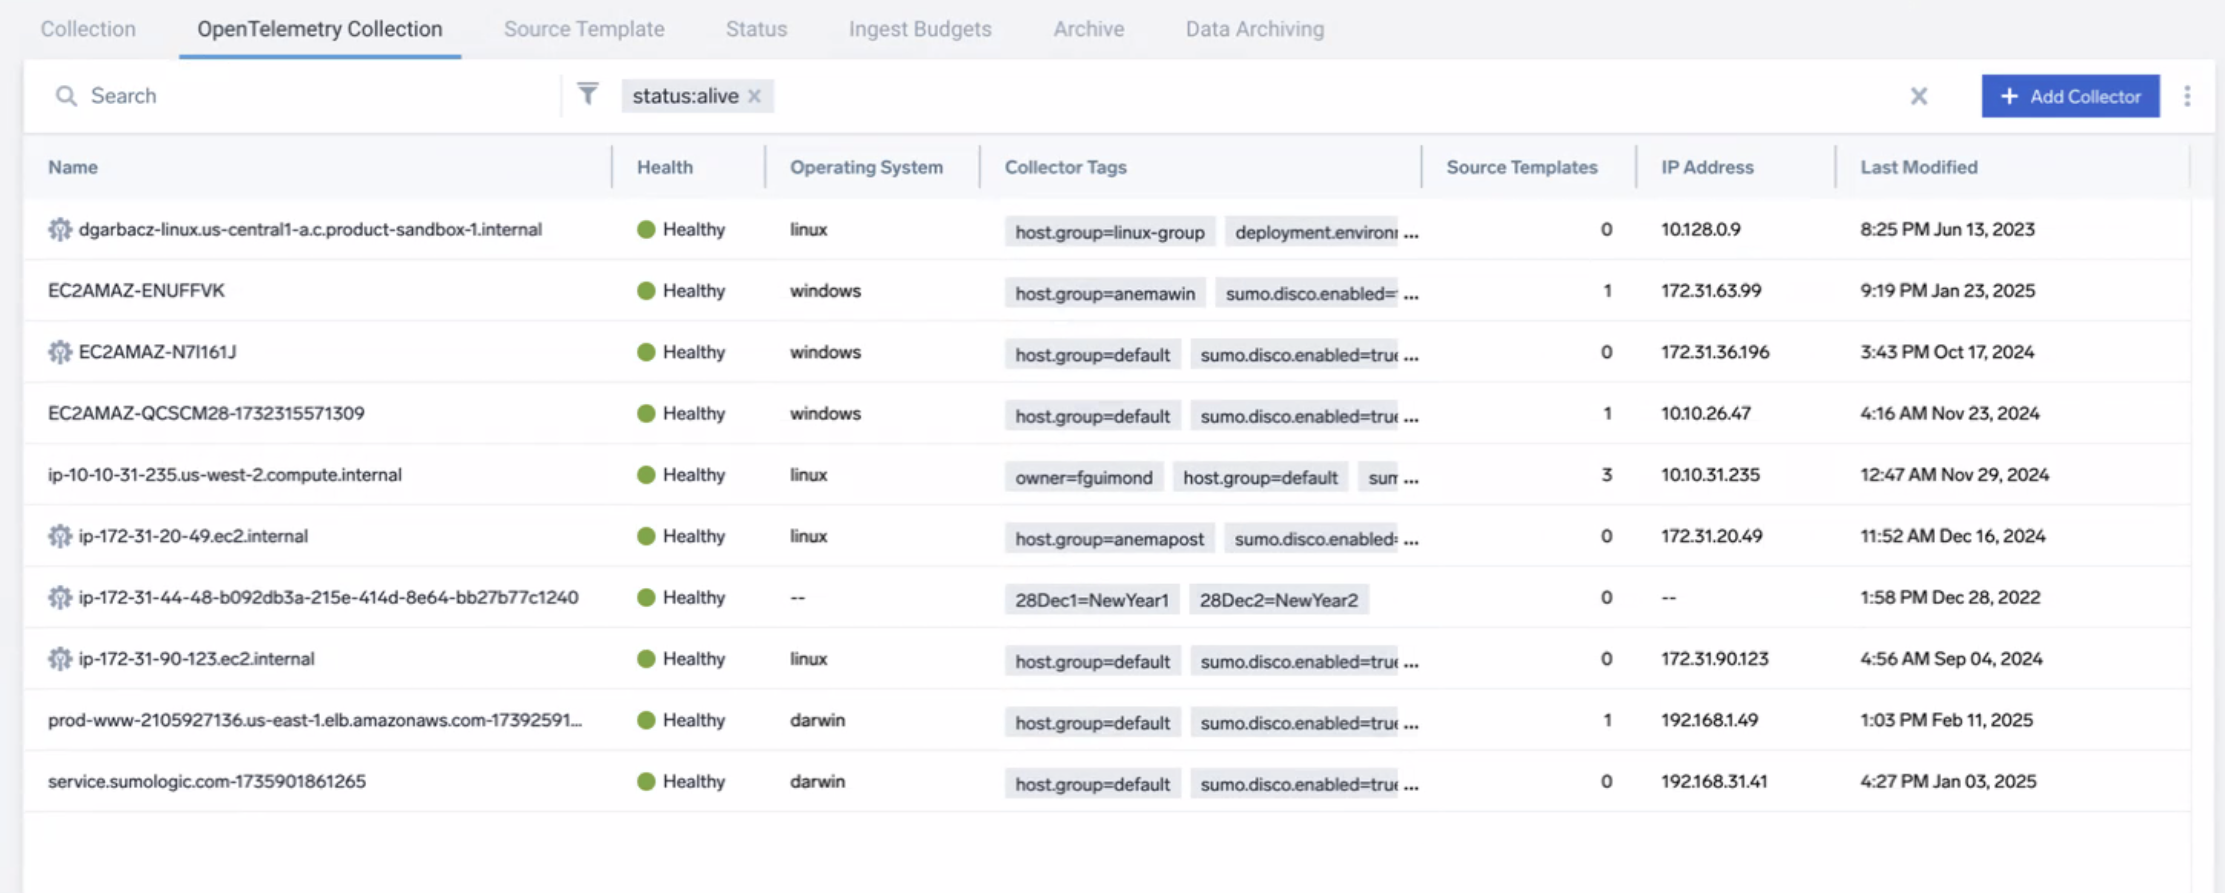Click gear icon beside ip-172-31-90-123.ec2.internal
The image size is (2225, 893).
click(60, 659)
